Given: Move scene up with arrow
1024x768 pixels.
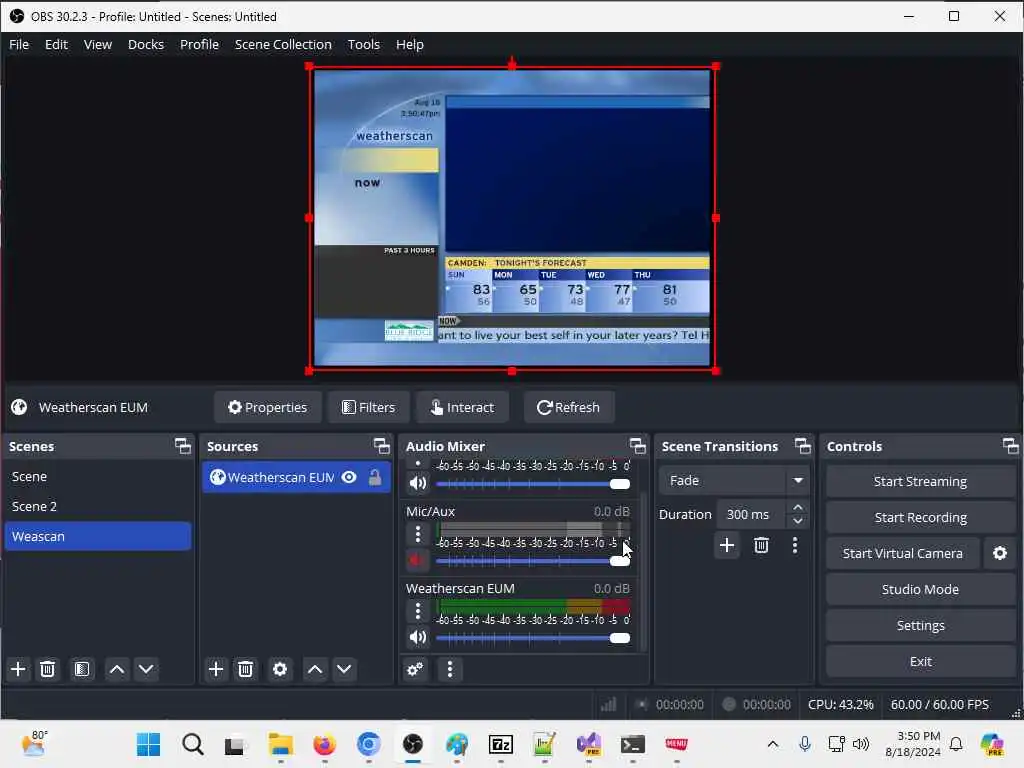Looking at the screenshot, I should pyautogui.click(x=117, y=669).
